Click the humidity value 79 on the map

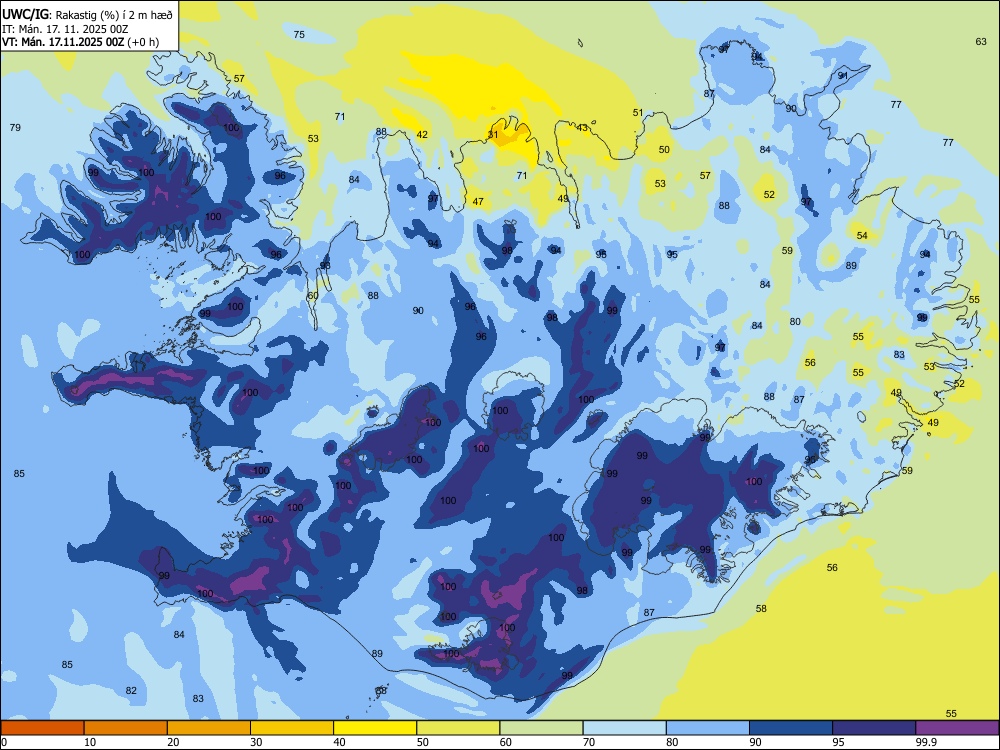(x=15, y=128)
